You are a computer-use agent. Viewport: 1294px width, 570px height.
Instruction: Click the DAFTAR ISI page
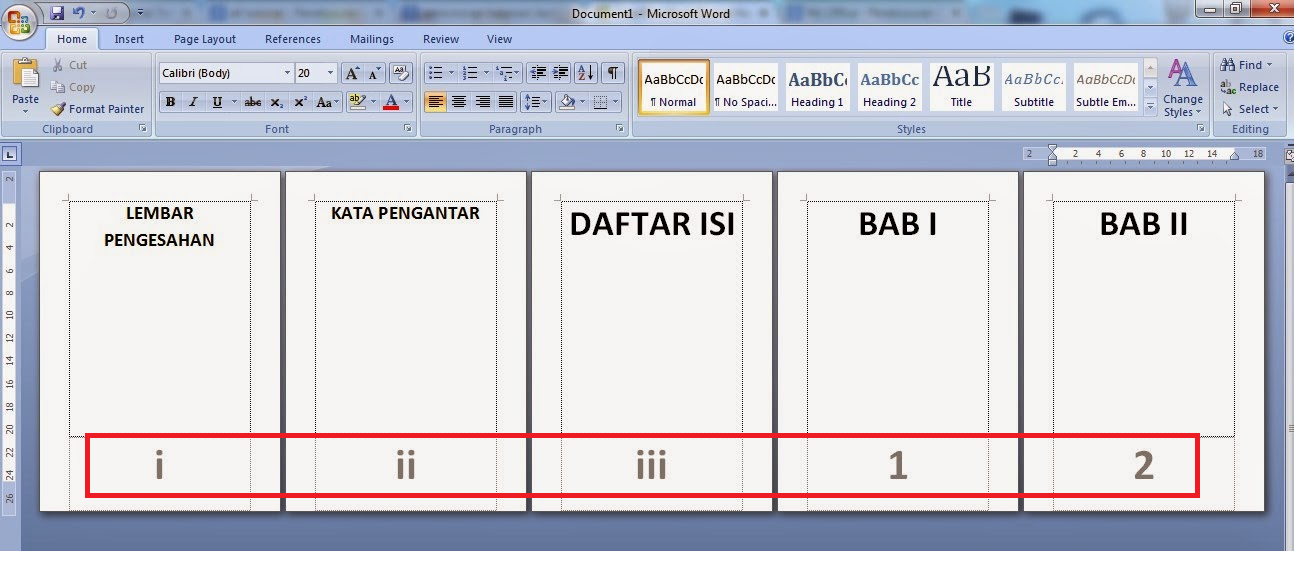click(x=651, y=341)
